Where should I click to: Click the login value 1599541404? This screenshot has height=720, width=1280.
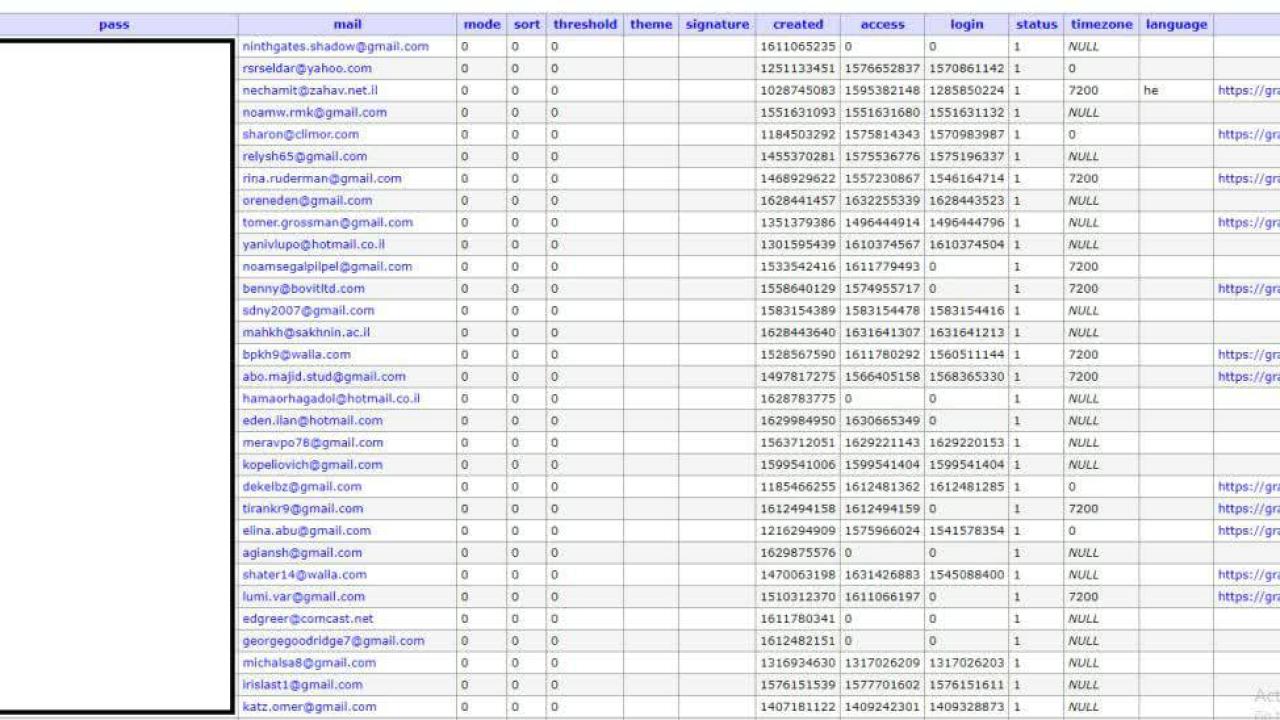966,464
